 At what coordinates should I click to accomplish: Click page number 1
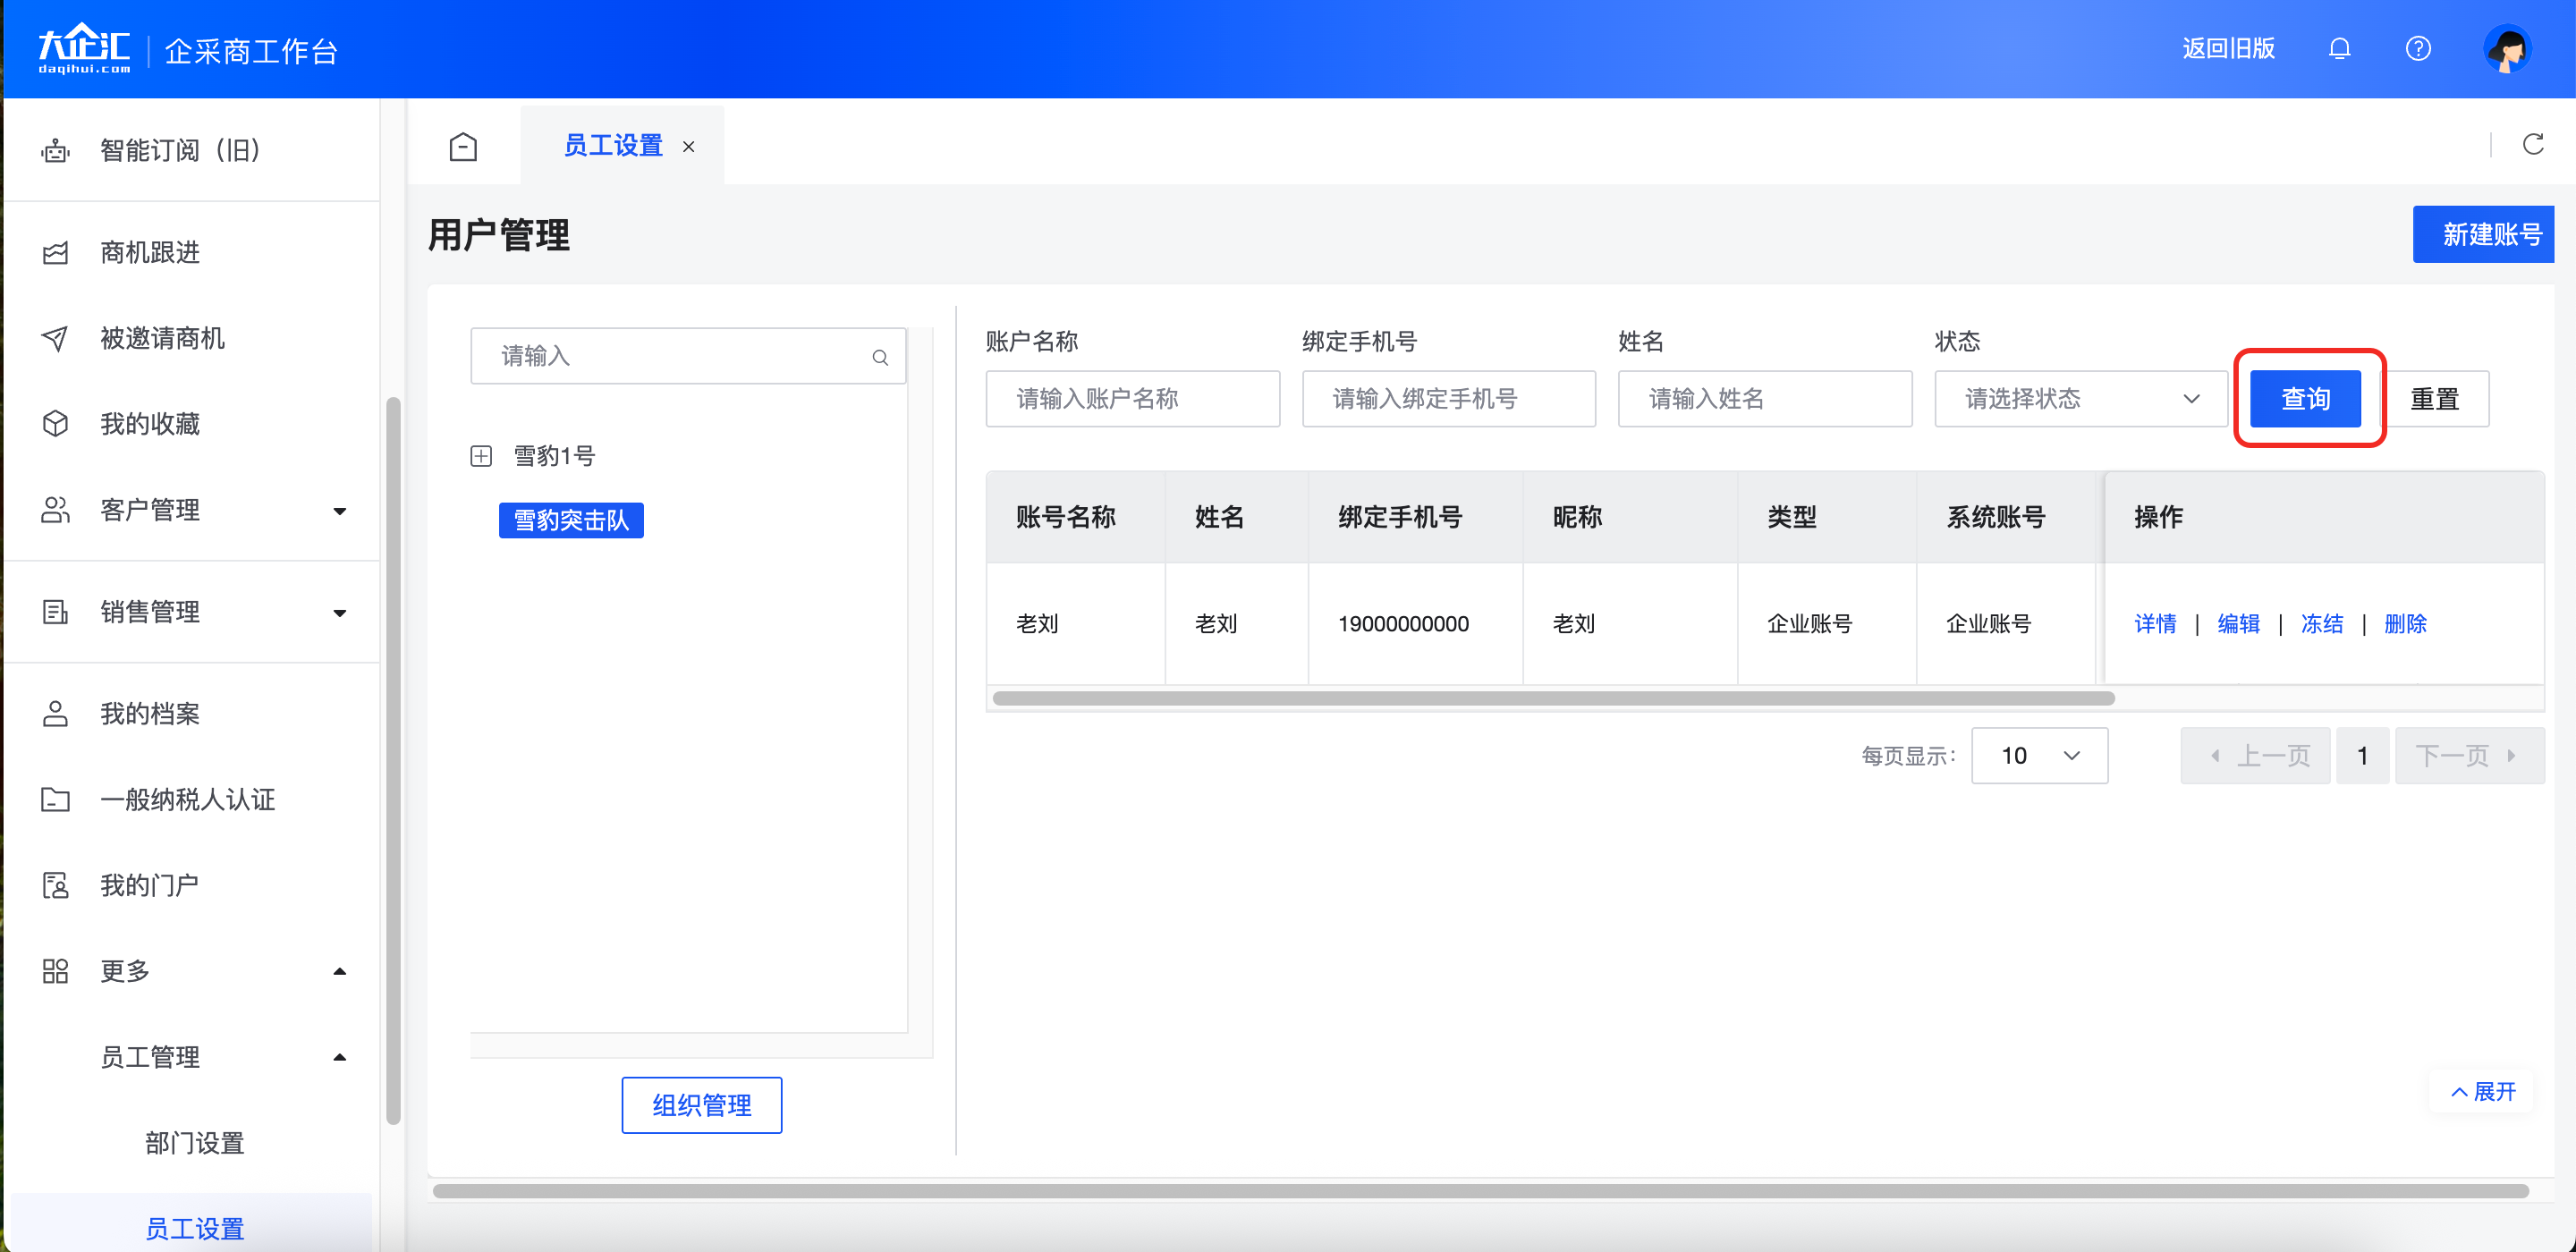[2362, 756]
